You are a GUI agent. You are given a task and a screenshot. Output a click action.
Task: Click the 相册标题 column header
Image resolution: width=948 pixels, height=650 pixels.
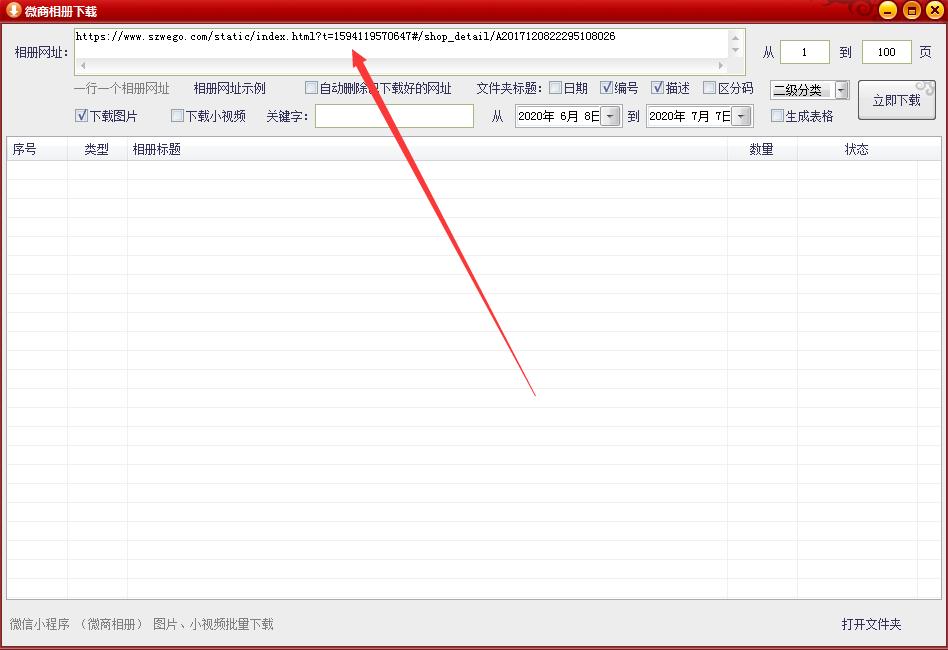coord(427,149)
